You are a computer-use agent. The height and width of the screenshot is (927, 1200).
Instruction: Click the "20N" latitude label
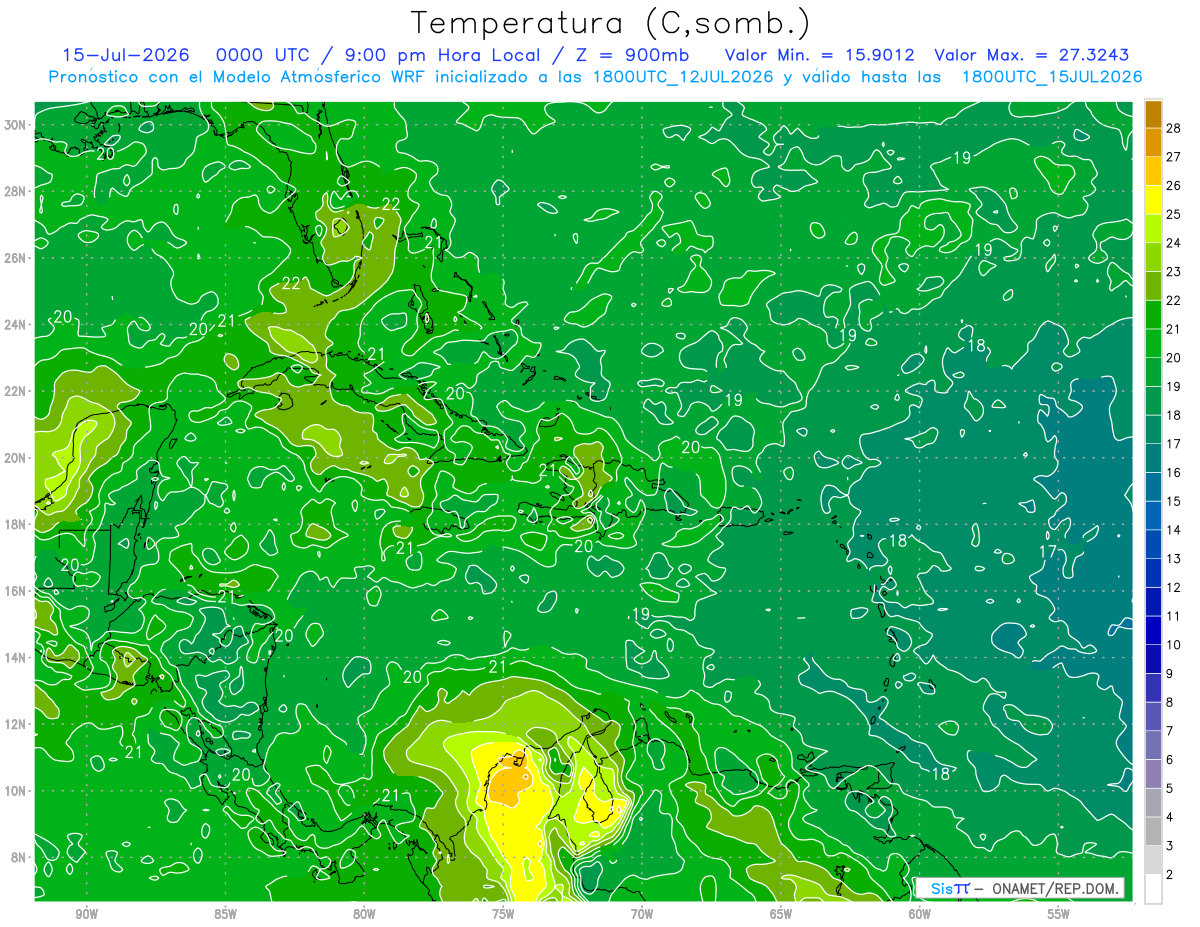17,458
